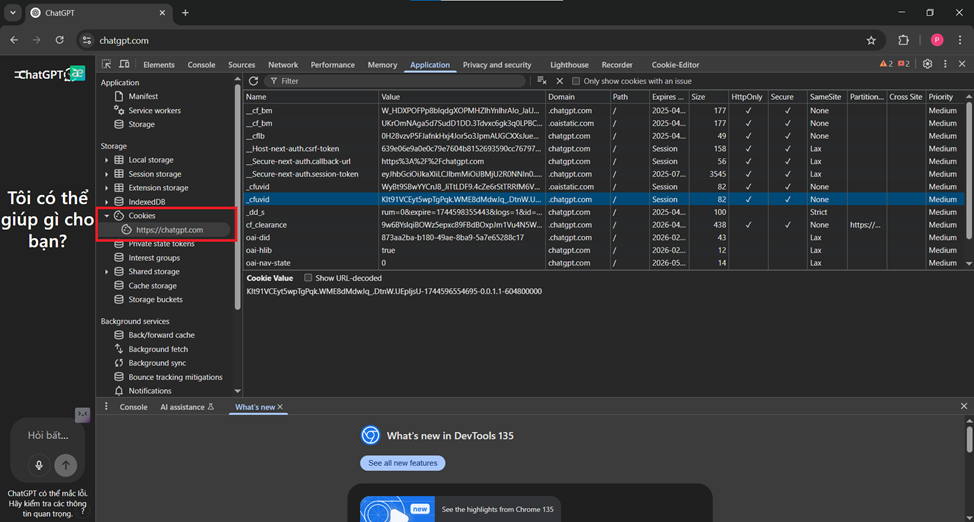Clear all cookies with the delete icon
Viewport: 974px width, 522px height.
[542, 81]
